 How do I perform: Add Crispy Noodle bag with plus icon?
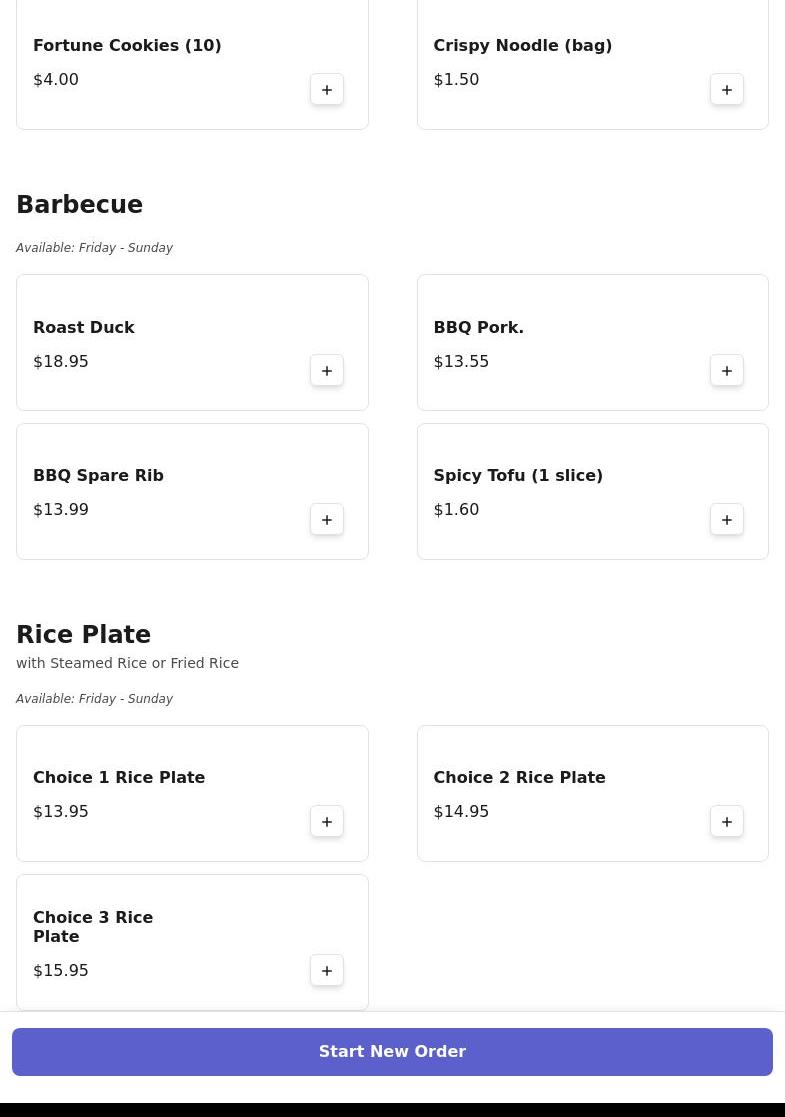point(727,90)
